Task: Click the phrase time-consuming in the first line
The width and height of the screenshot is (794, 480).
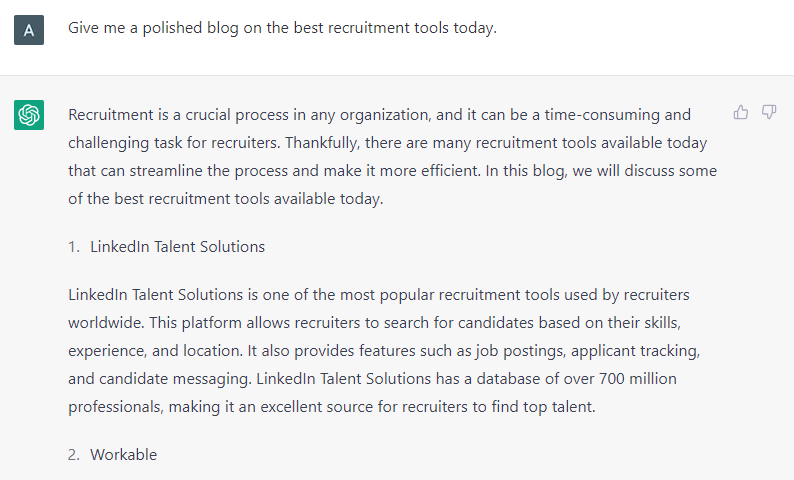Action: coord(602,115)
